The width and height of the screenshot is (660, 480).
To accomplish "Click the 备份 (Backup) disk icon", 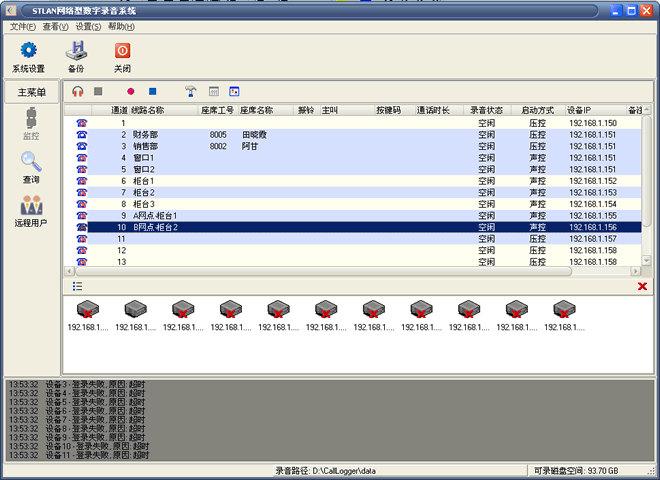I will (76, 56).
